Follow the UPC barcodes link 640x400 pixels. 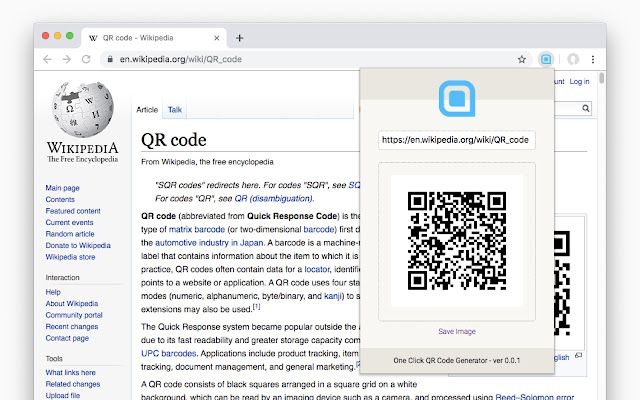[x=169, y=353]
